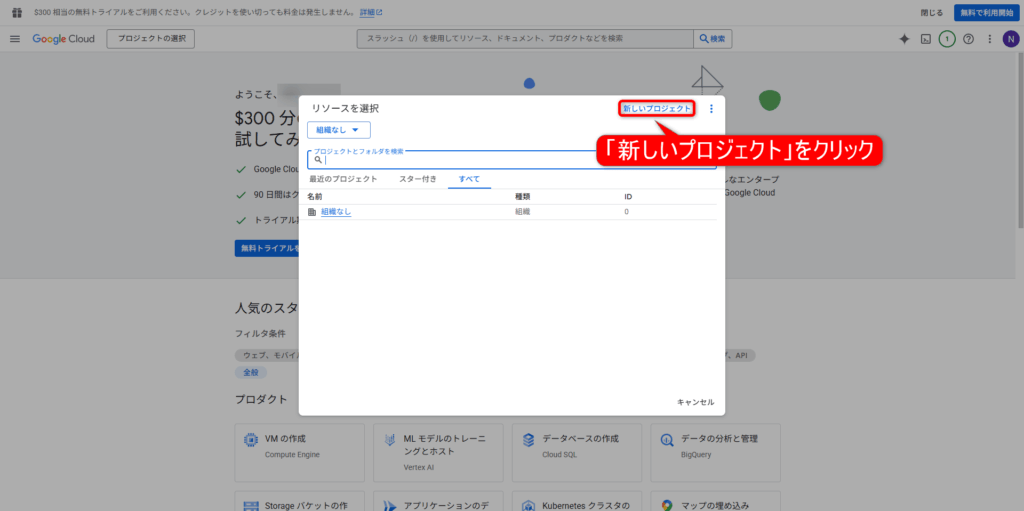Click the 無料で利用開始 button
This screenshot has width=1024, height=511.
[x=985, y=12]
